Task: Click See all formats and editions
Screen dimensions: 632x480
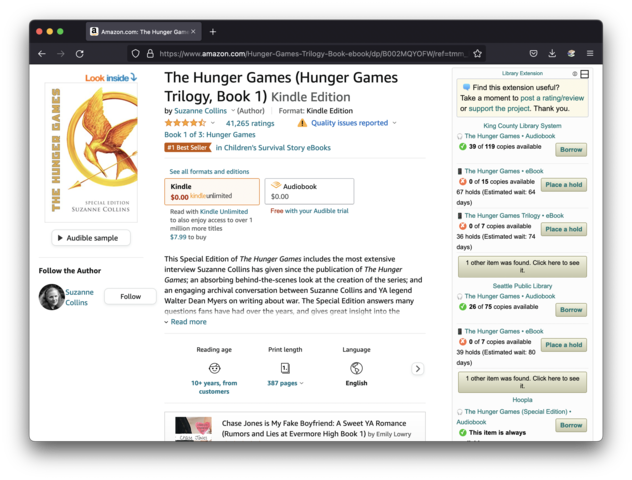Action: pos(209,171)
